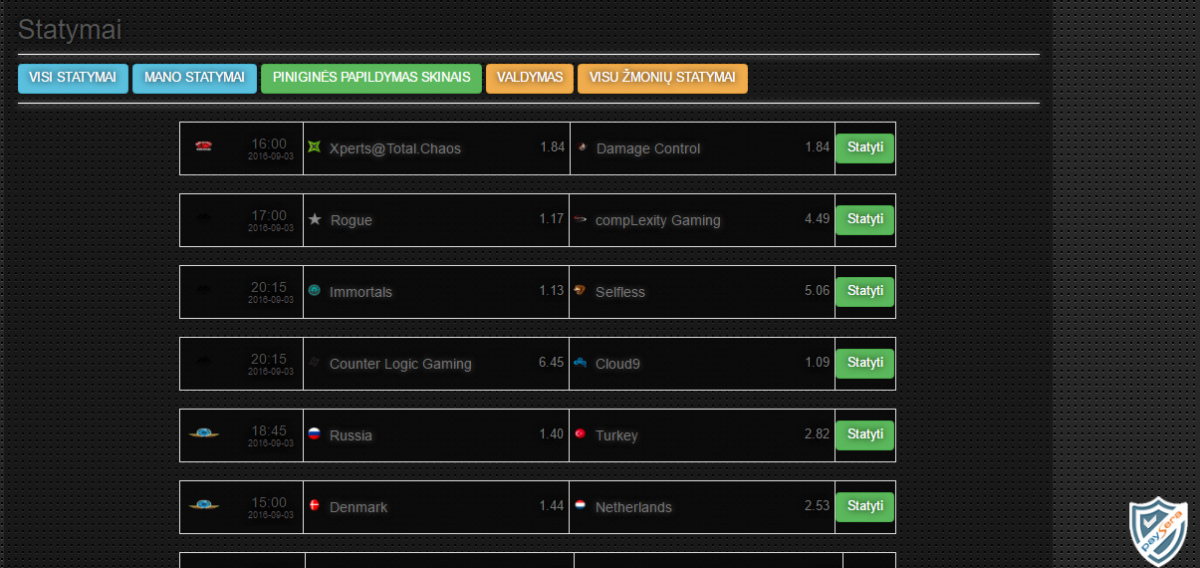Click odds 2.82 for Turkey
Screen dimensions: 1200x568
(x=817, y=434)
